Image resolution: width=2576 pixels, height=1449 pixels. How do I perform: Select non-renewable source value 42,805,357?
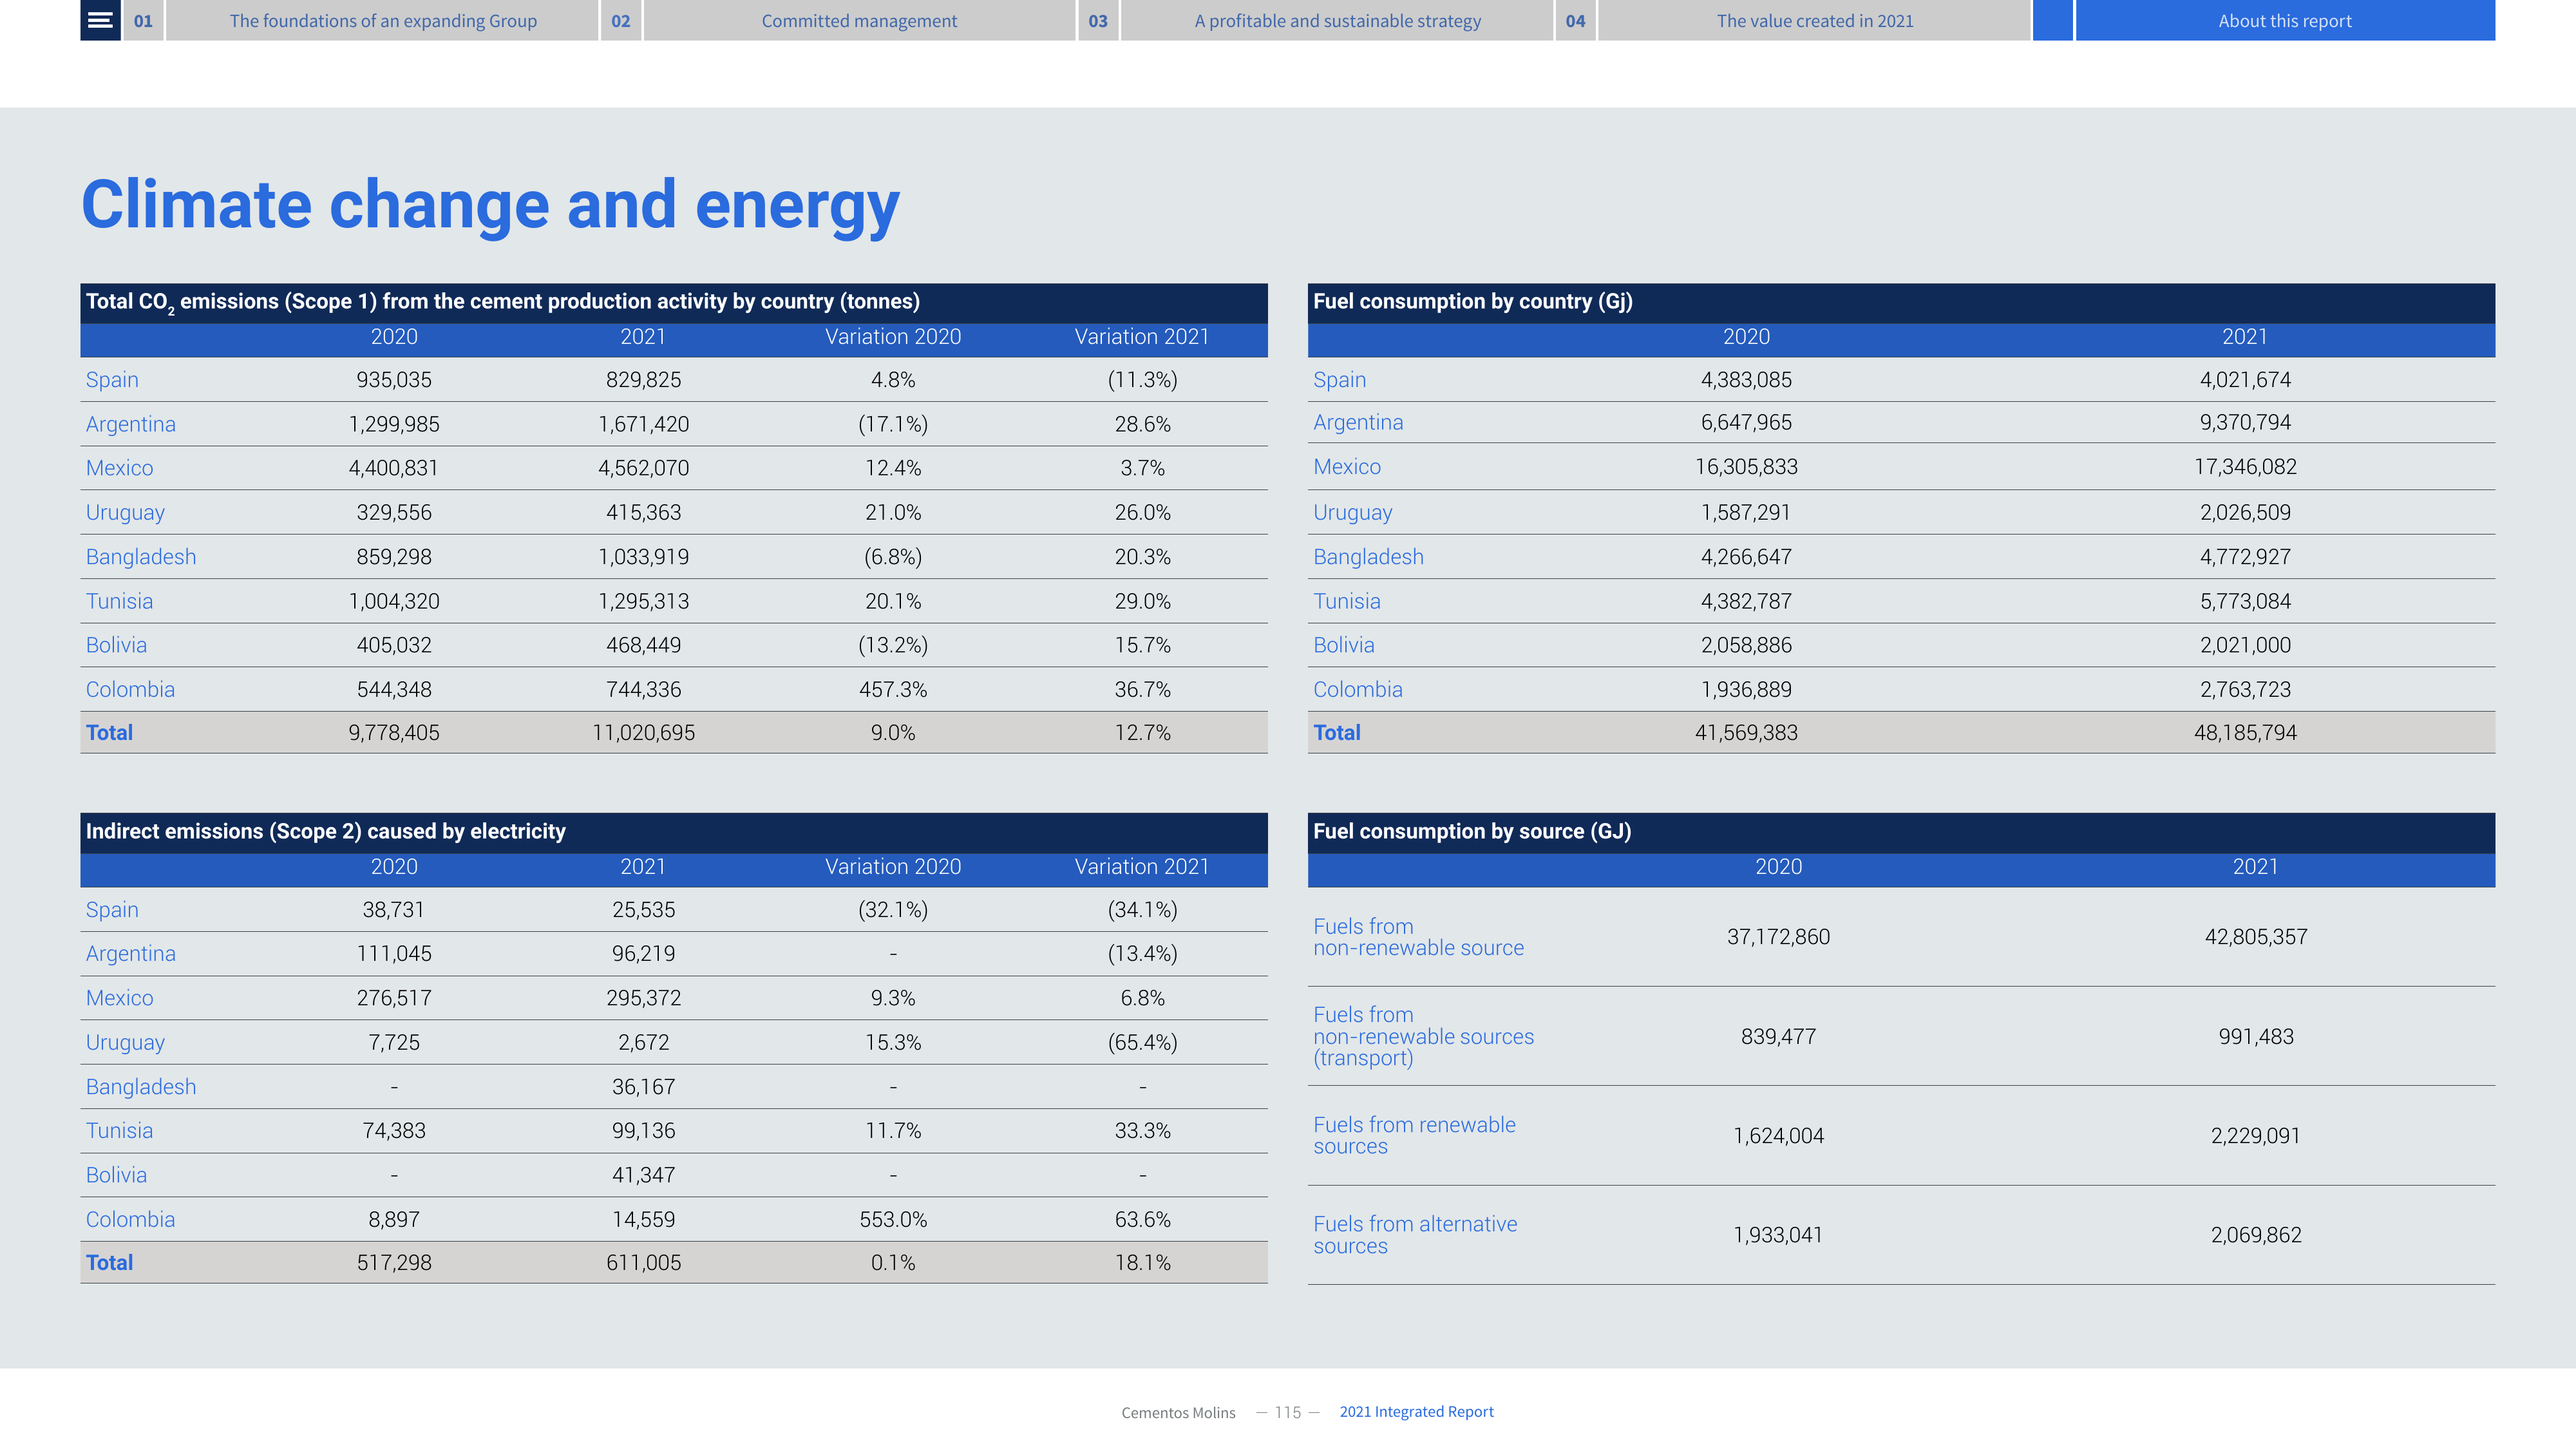click(2256, 937)
